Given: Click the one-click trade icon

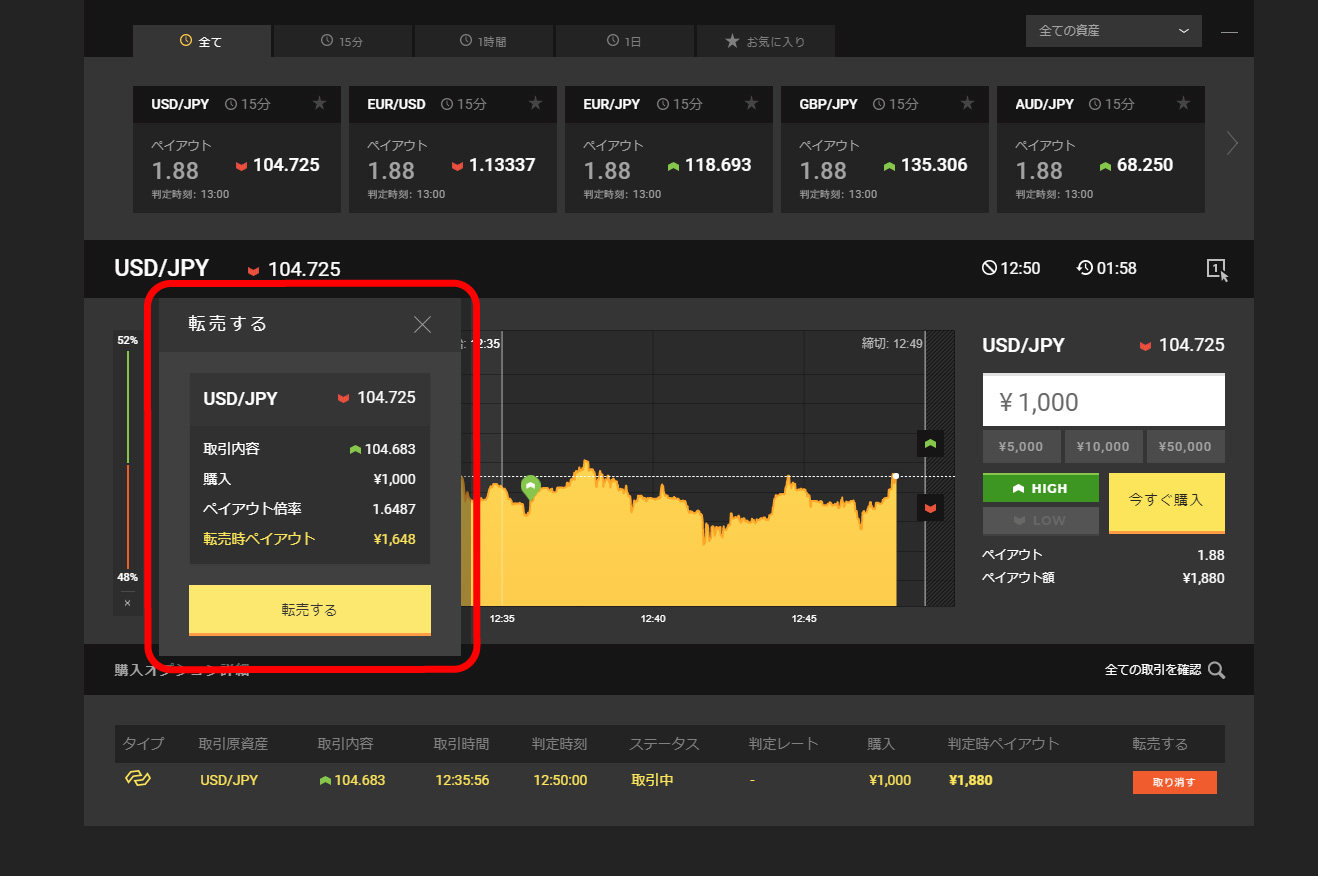Looking at the screenshot, I should [x=1216, y=269].
